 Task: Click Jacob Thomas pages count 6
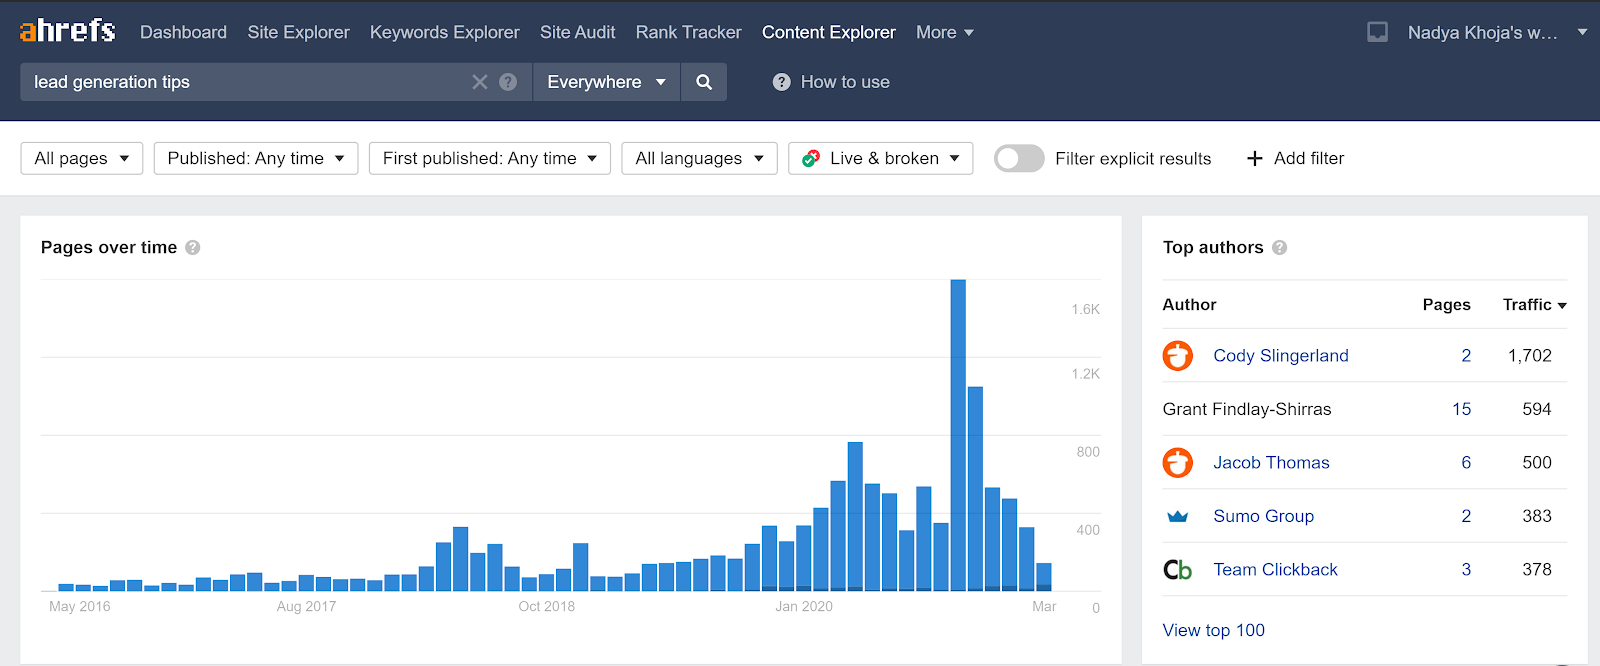click(1466, 462)
